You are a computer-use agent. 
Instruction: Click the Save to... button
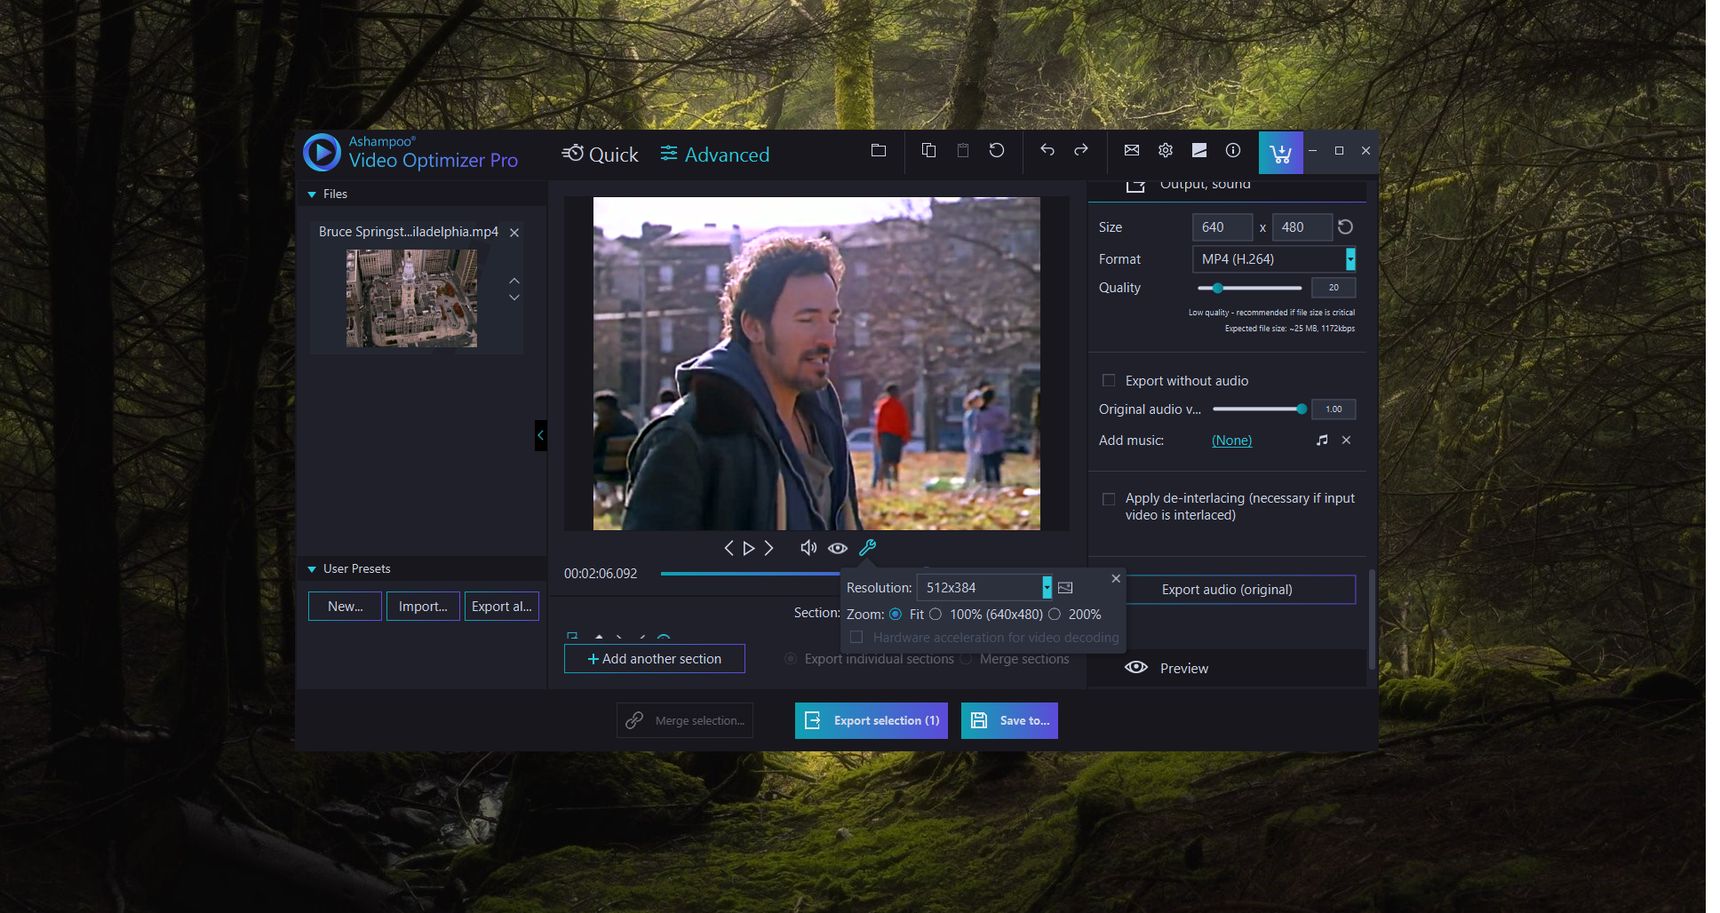[1009, 720]
